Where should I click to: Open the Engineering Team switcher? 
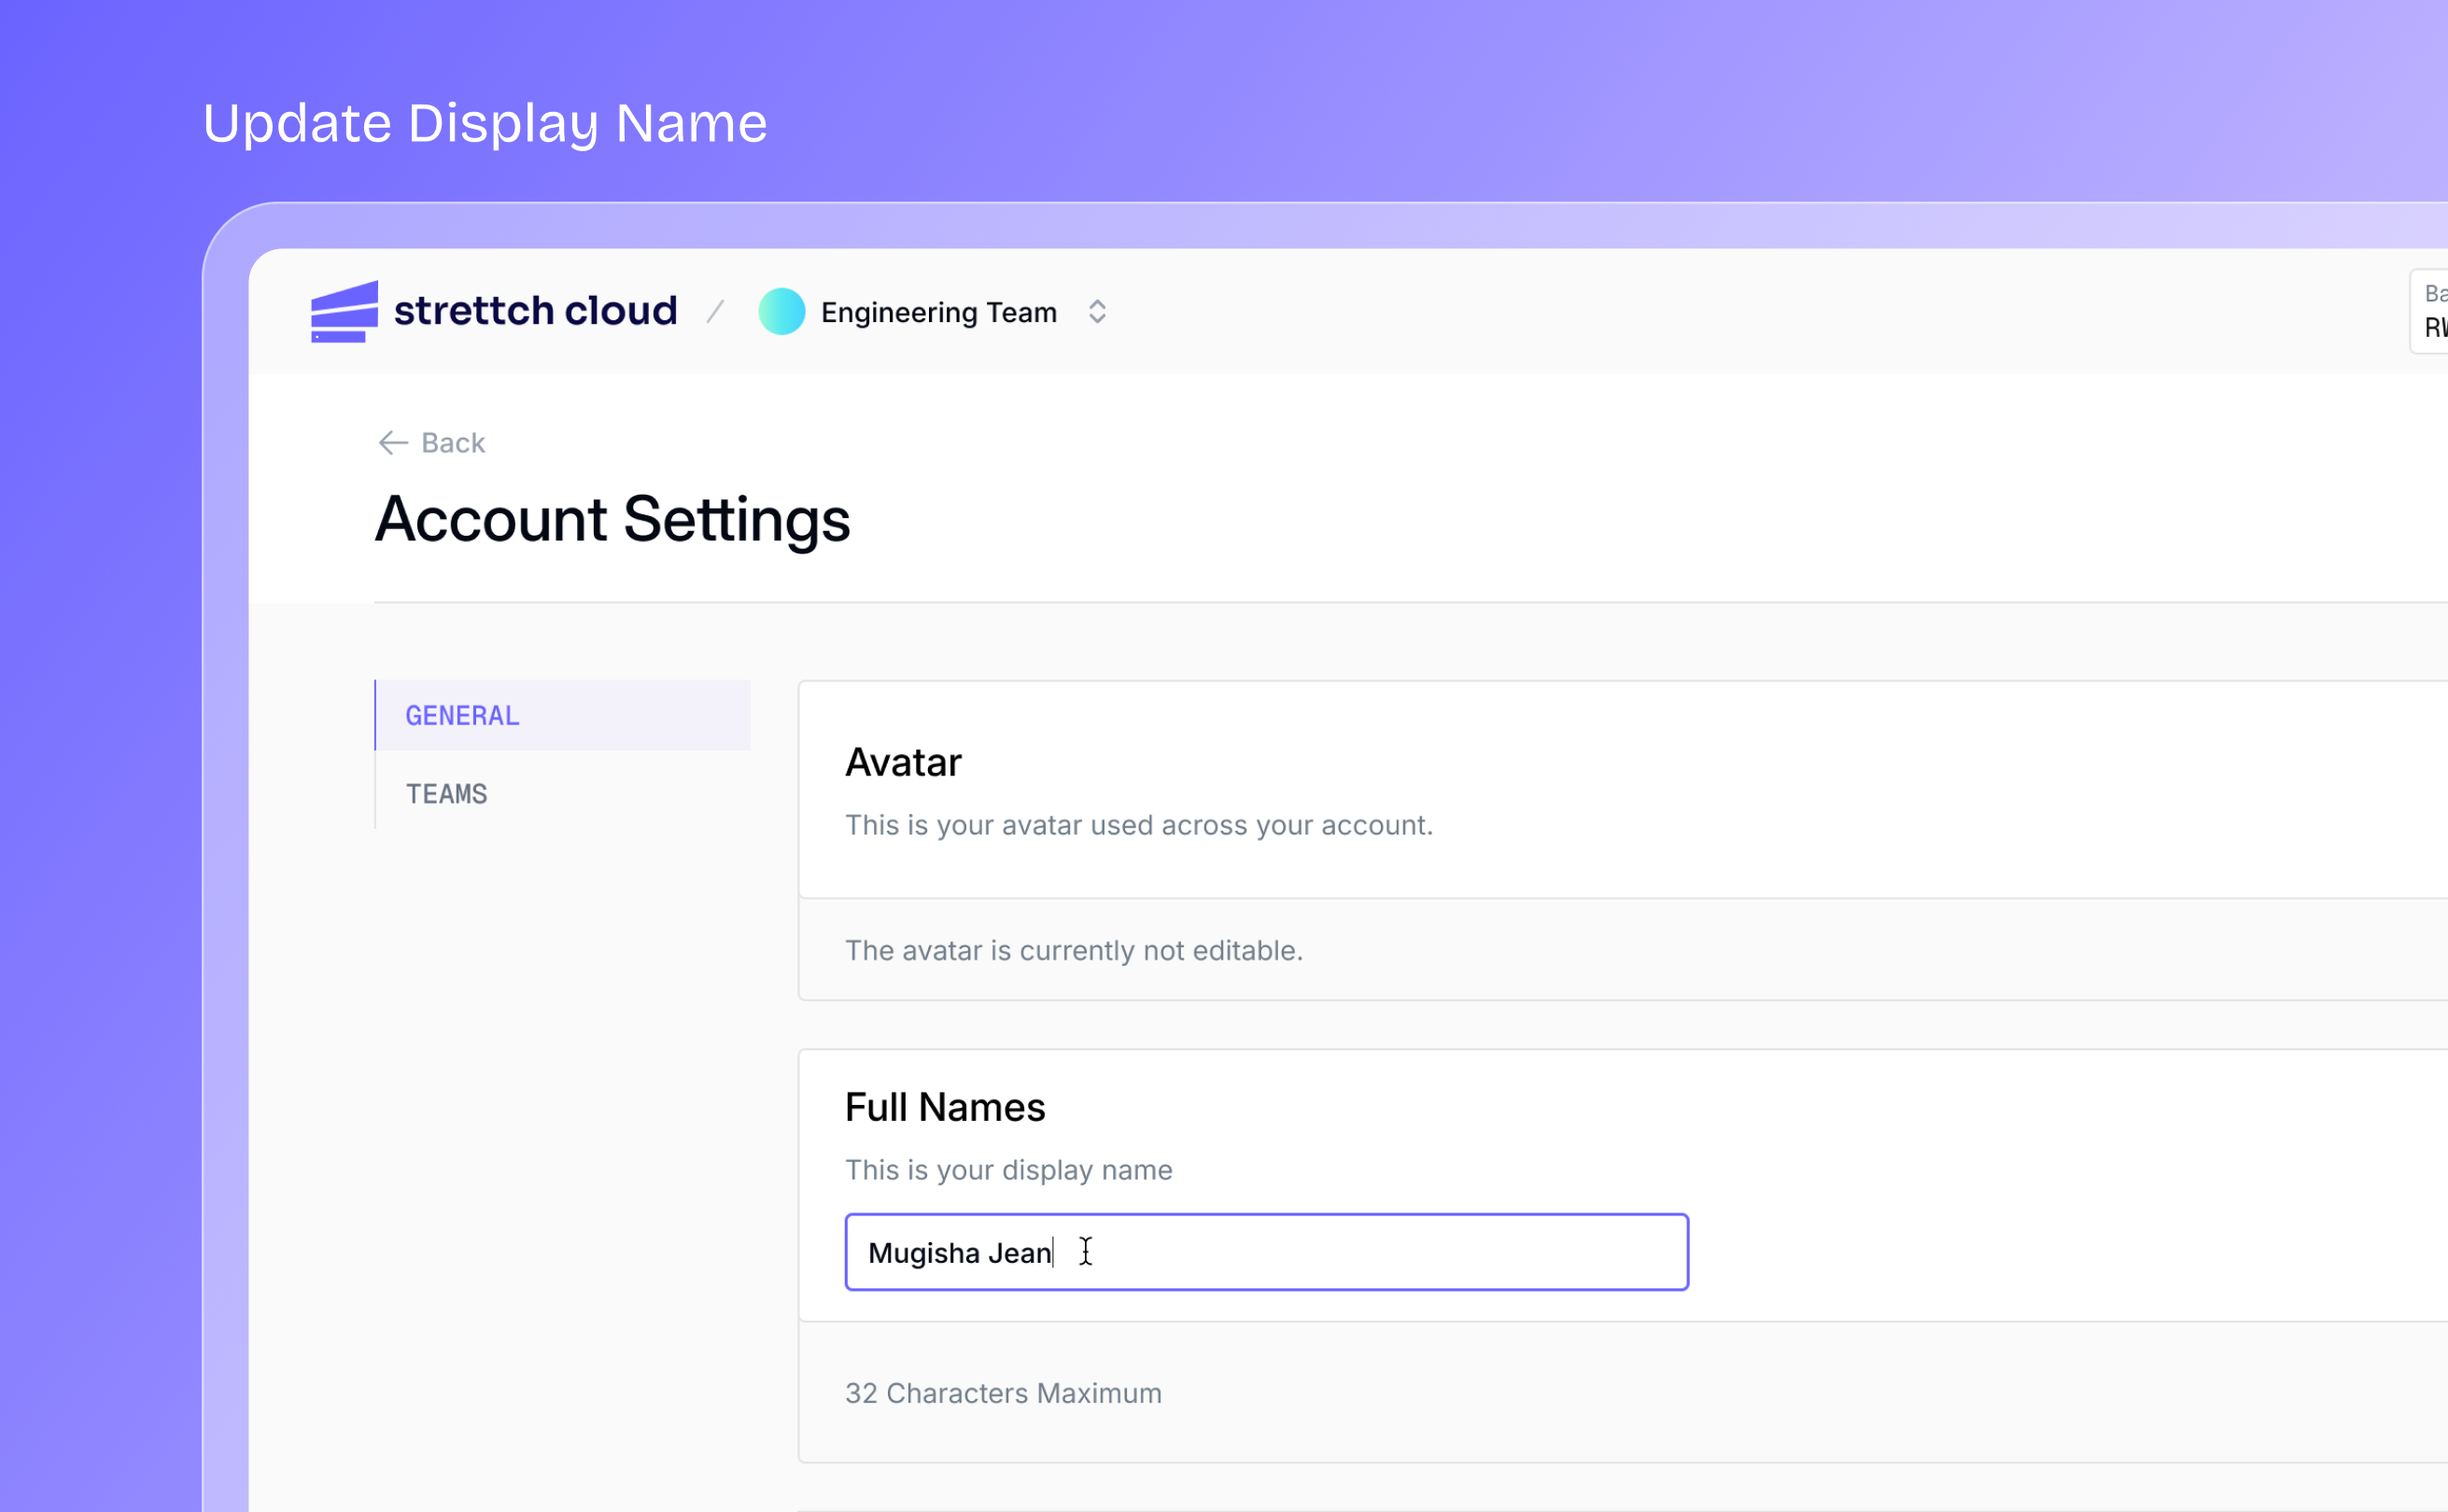pyautogui.click(x=938, y=313)
